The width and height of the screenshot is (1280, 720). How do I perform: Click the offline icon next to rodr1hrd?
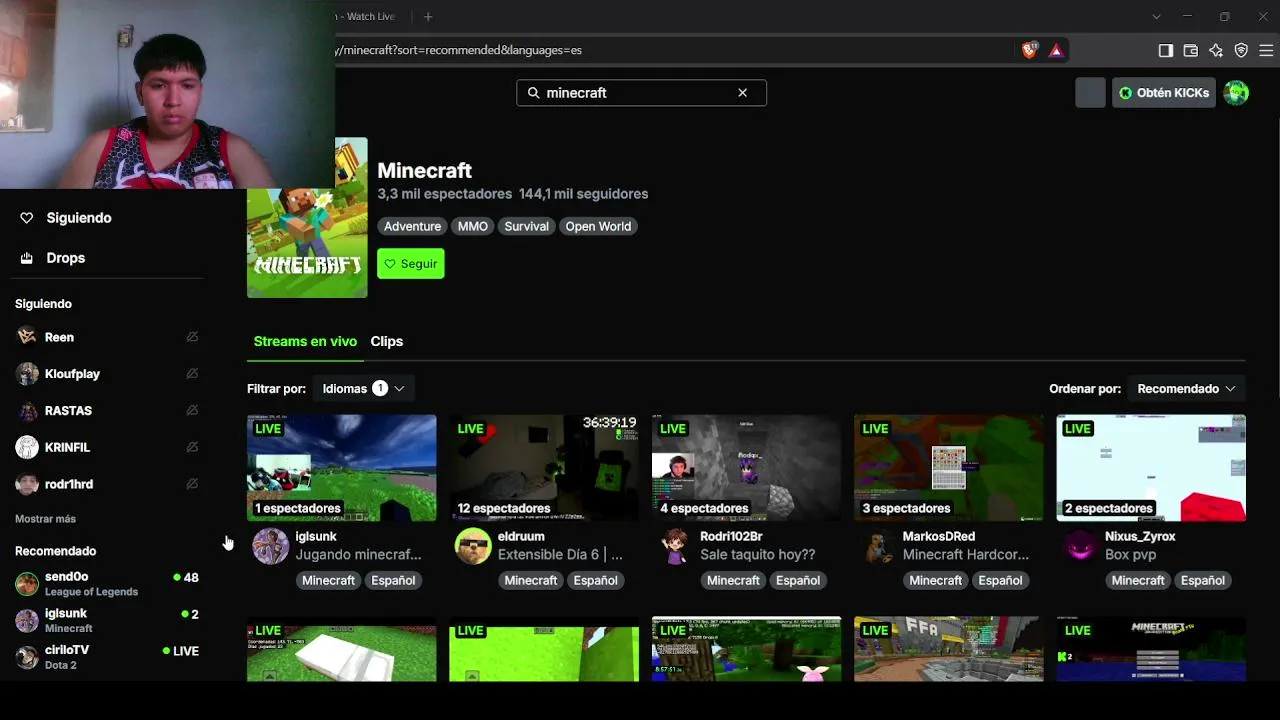192,484
